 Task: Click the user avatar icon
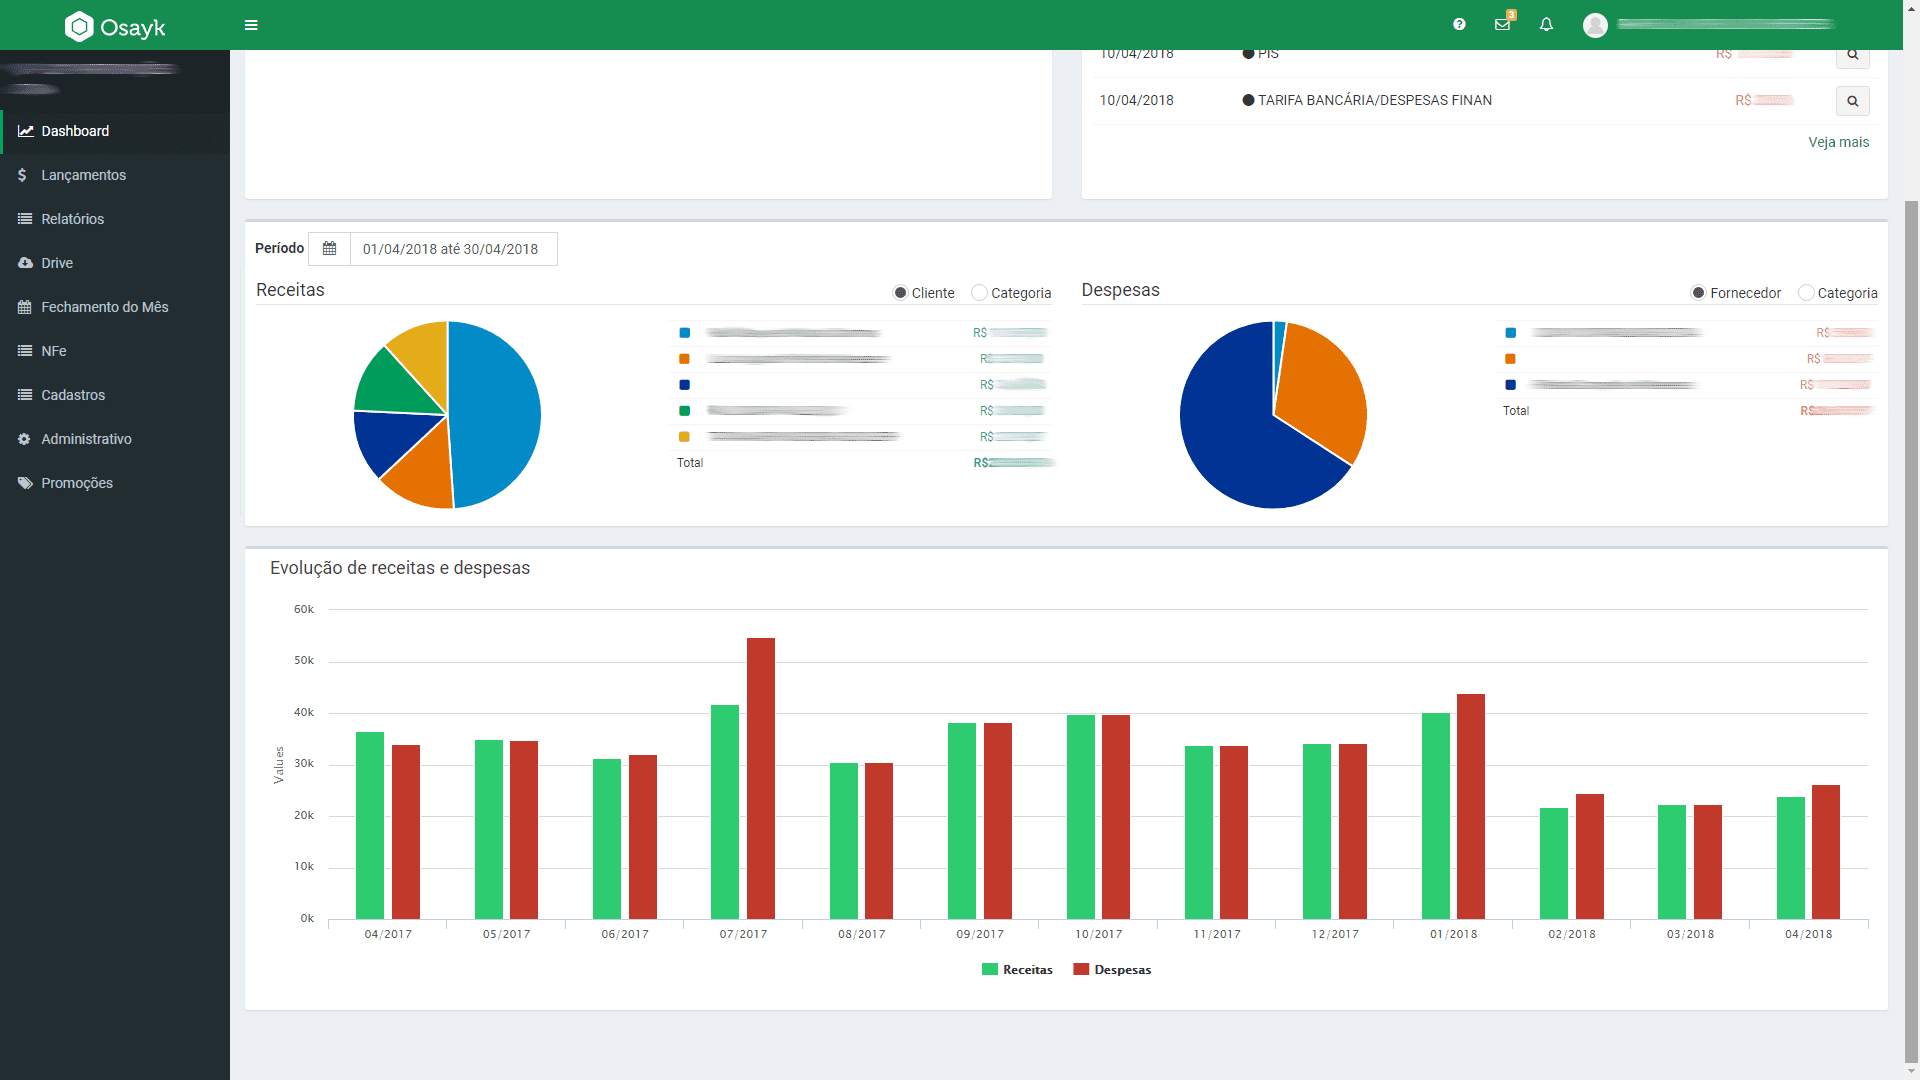pos(1595,25)
